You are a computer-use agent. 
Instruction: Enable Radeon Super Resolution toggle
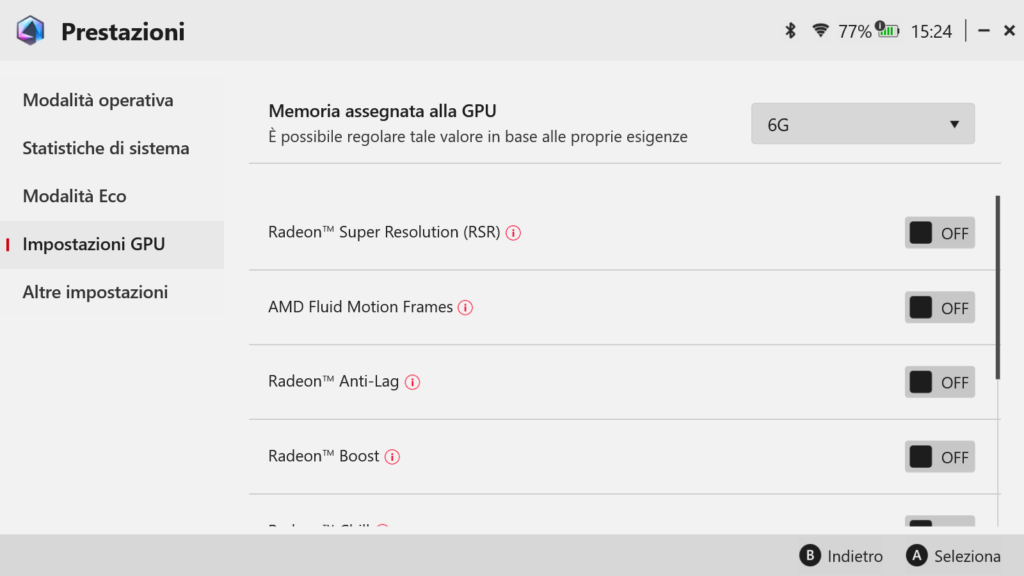coord(939,233)
